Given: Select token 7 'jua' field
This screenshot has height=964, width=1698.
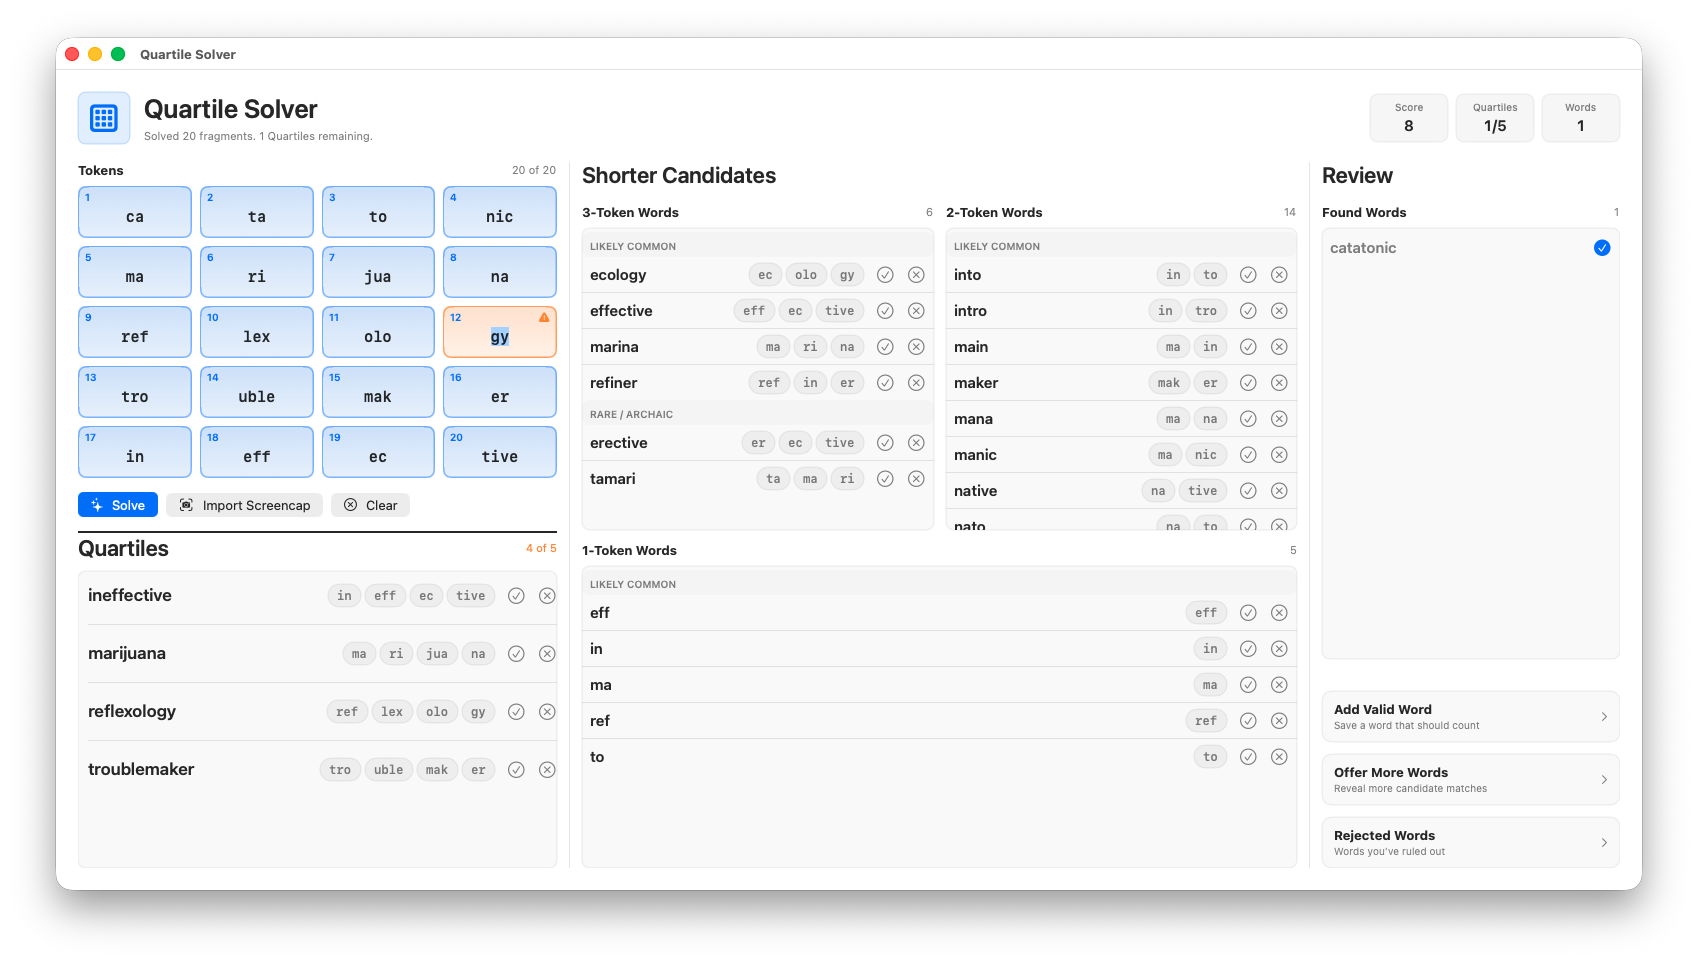Looking at the screenshot, I should [x=378, y=272].
